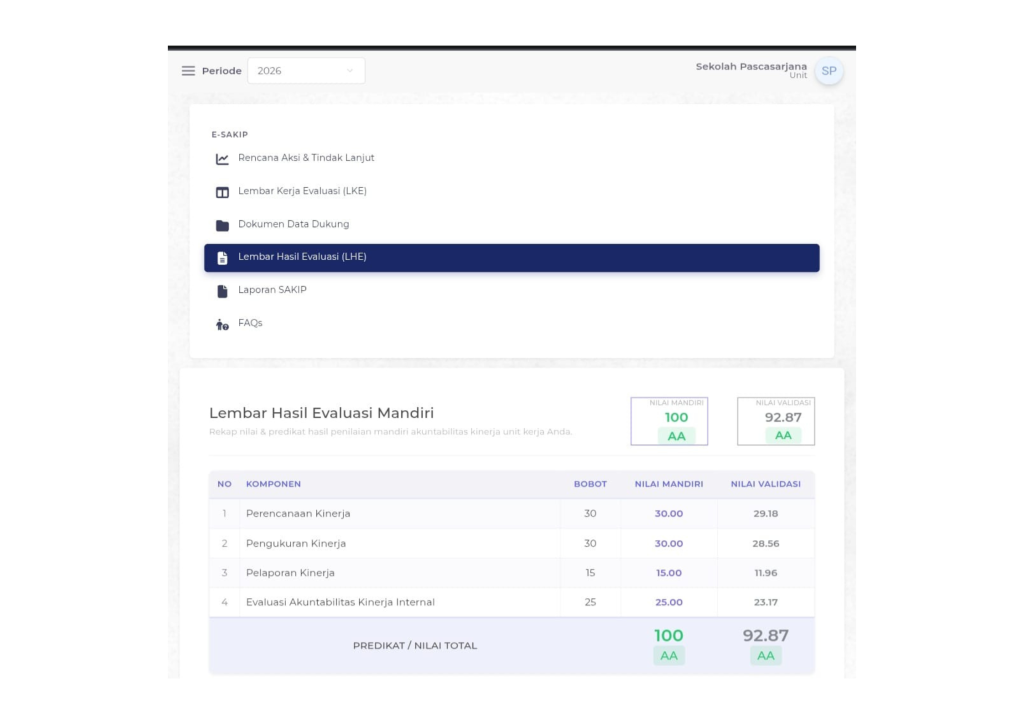Click the Lembar Kerja Evaluasi table icon

click(x=222, y=192)
